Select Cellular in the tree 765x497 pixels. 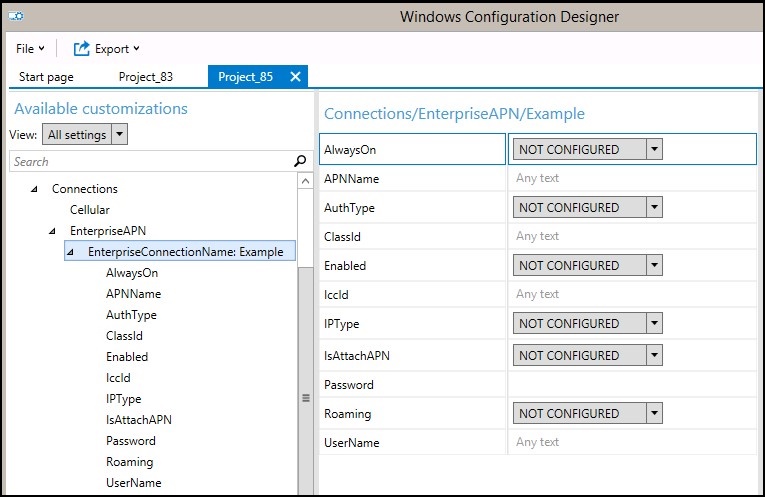tap(90, 210)
